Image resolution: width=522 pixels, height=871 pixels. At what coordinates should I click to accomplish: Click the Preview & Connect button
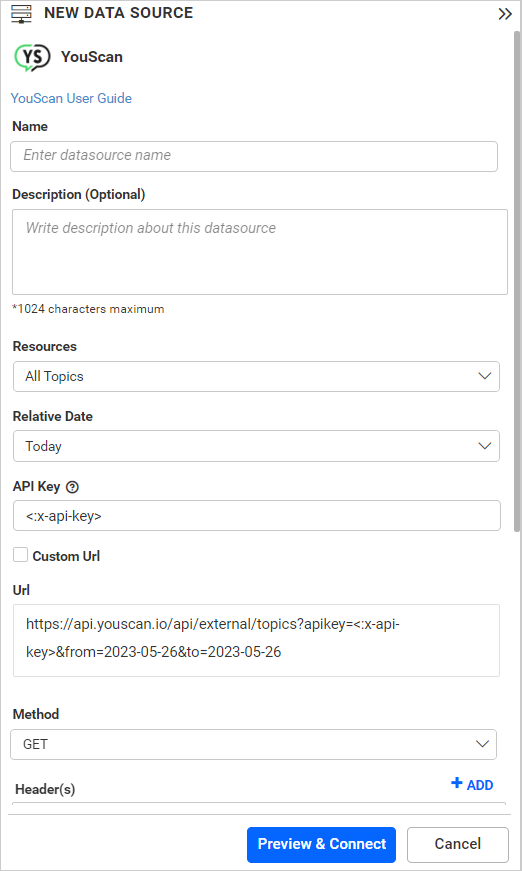322,844
